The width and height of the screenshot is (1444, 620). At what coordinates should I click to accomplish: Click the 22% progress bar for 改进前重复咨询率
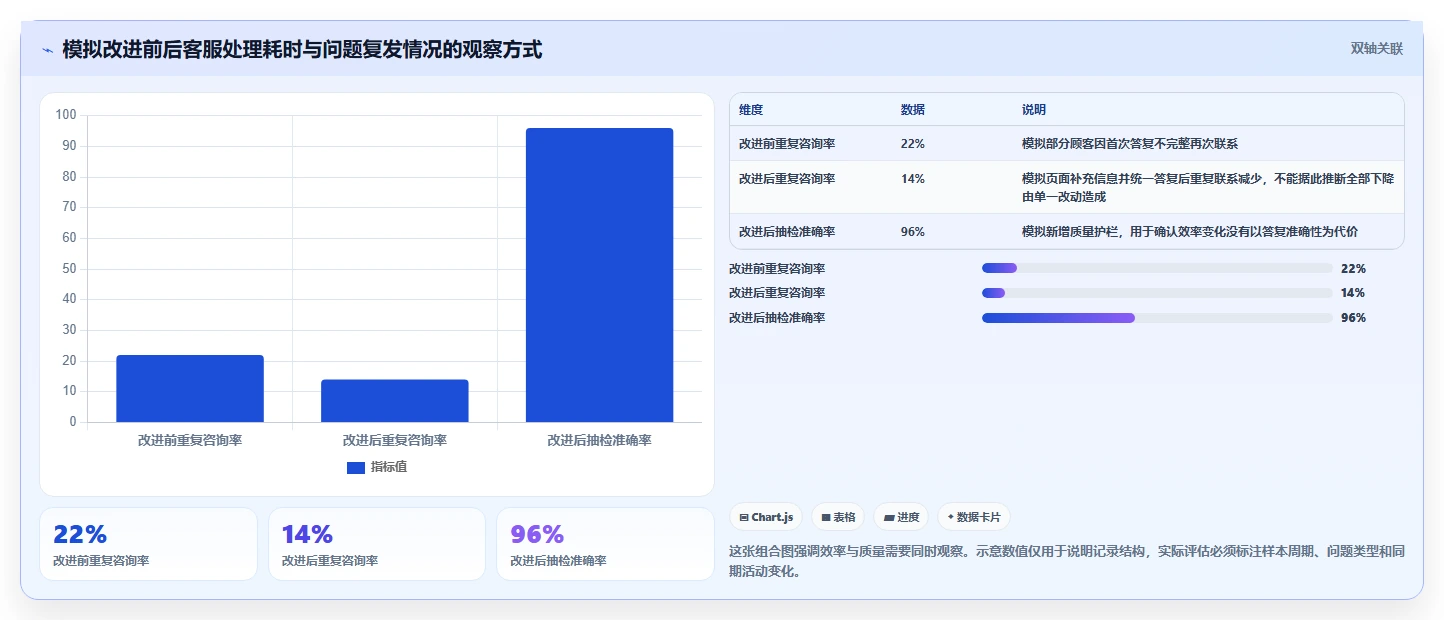tap(1157, 268)
